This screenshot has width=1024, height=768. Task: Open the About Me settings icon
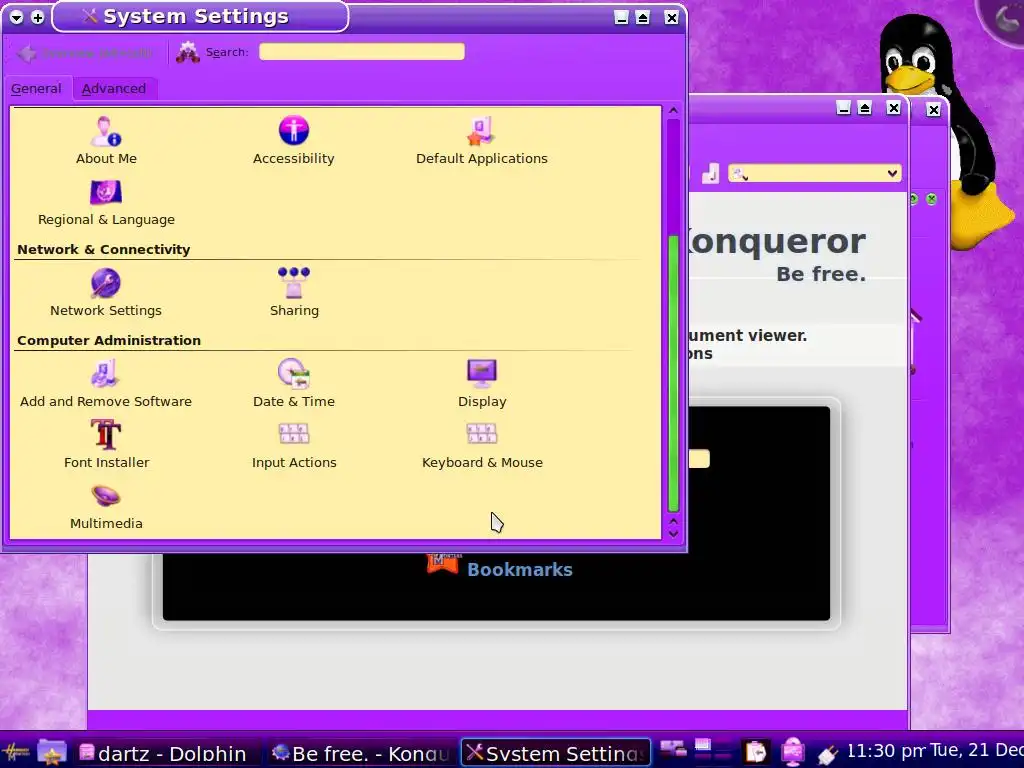pos(106,132)
